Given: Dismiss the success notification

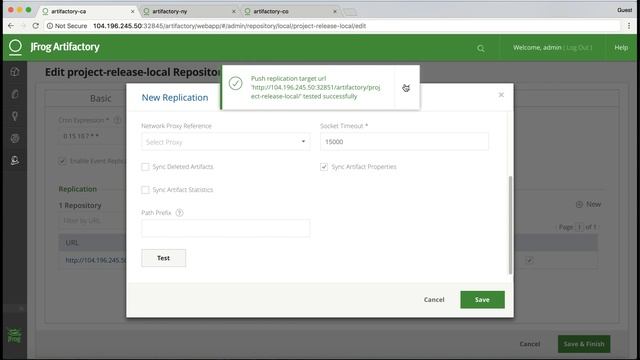Looking at the screenshot, I should tap(406, 88).
